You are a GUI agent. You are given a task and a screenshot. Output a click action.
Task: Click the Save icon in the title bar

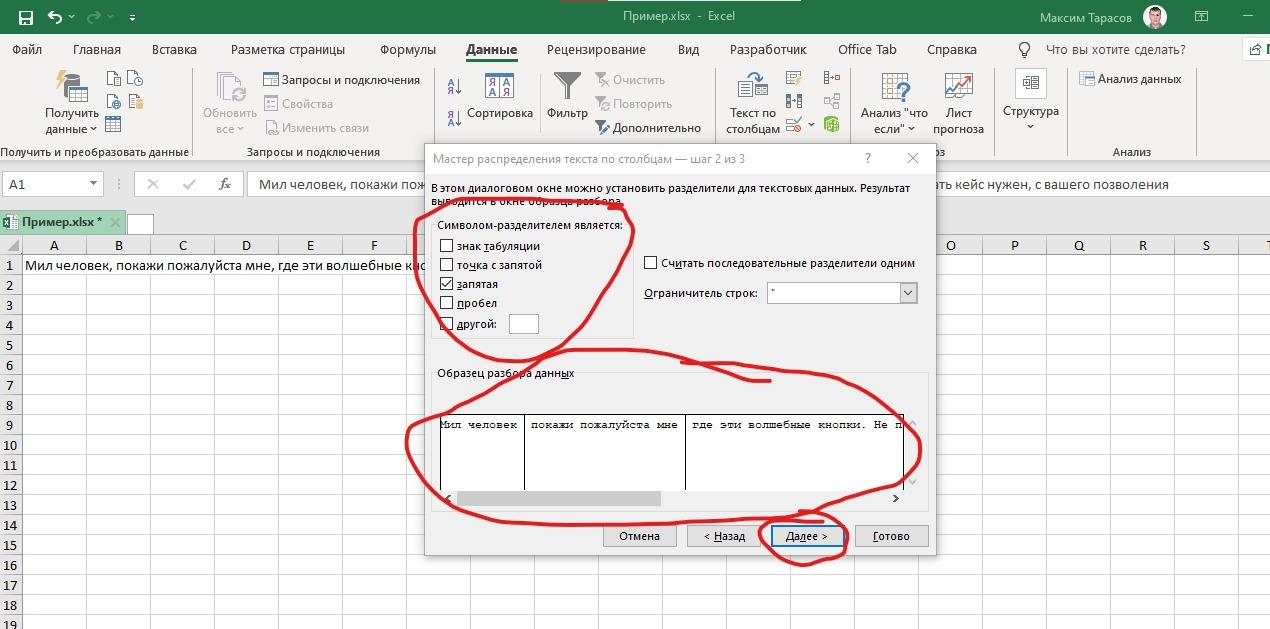25,18
